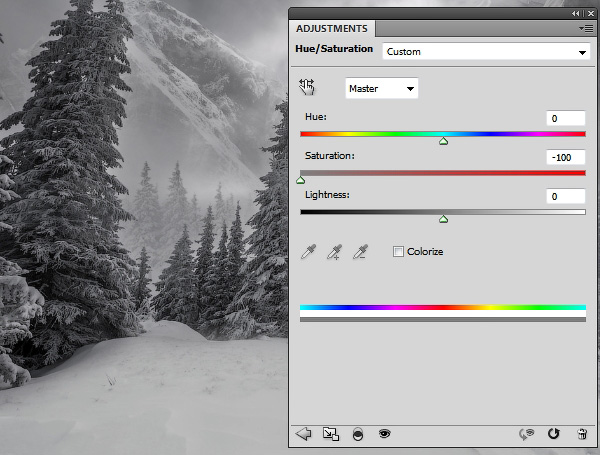Select the Add to Sample eyedropper
The image size is (600, 455).
point(334,252)
